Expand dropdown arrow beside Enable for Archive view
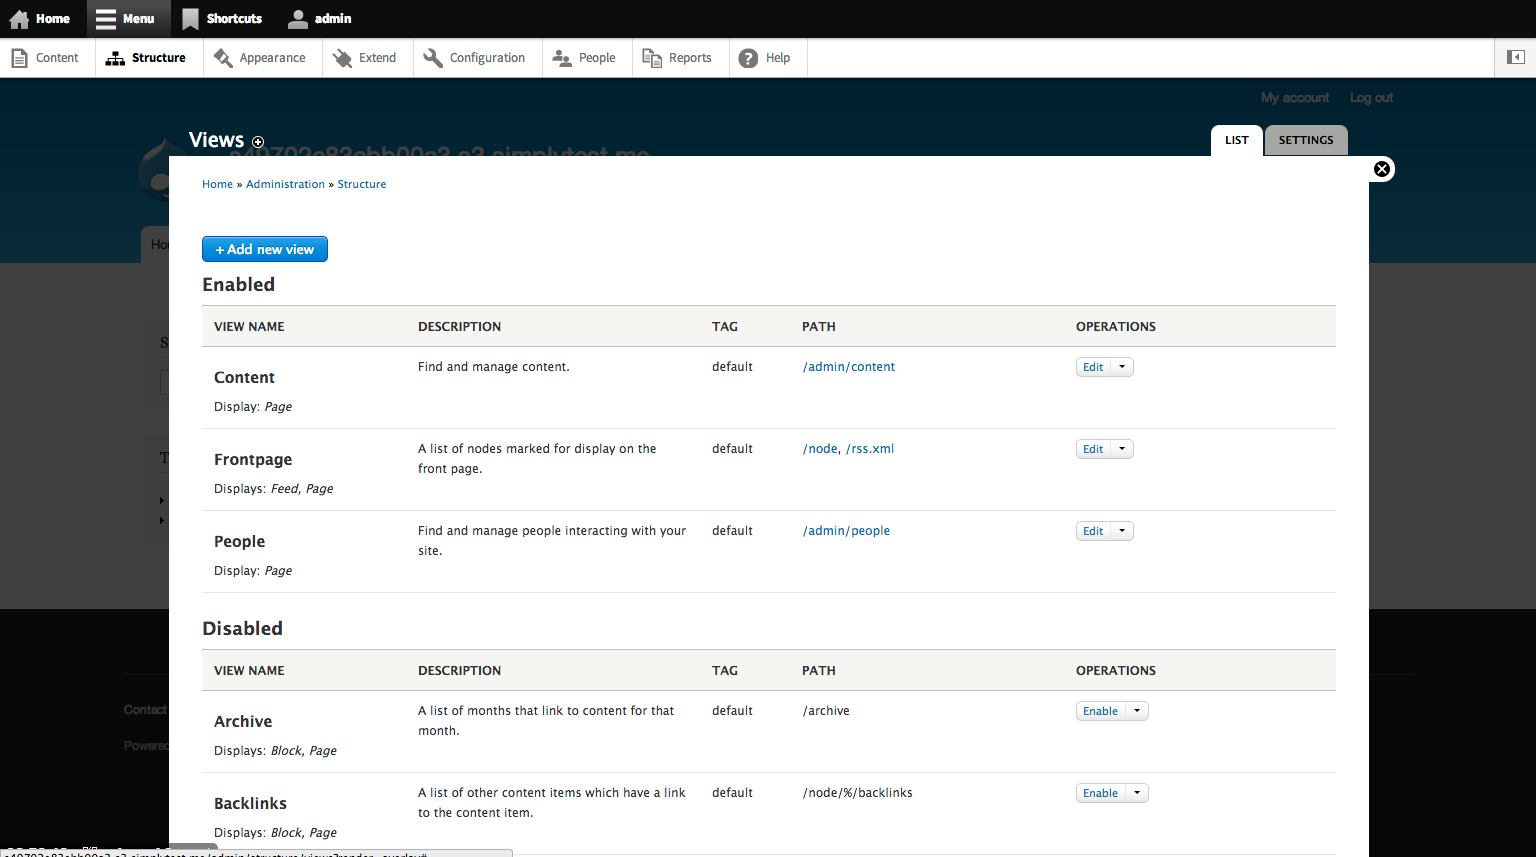The image size is (1536, 857). tap(1137, 711)
